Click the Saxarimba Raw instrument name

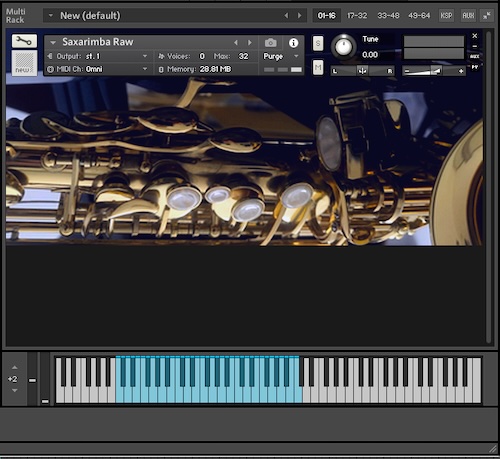point(98,42)
